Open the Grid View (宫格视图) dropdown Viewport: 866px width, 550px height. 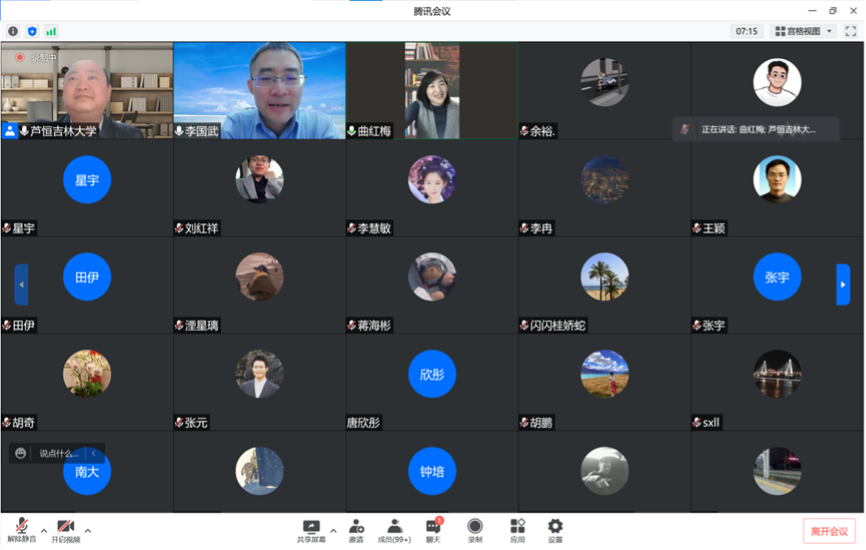click(804, 31)
